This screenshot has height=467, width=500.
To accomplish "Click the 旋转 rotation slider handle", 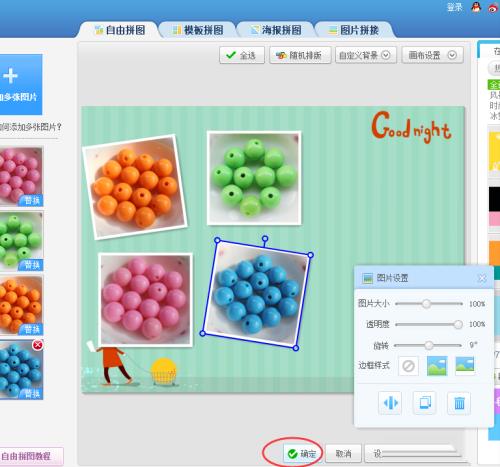I will 429,345.
